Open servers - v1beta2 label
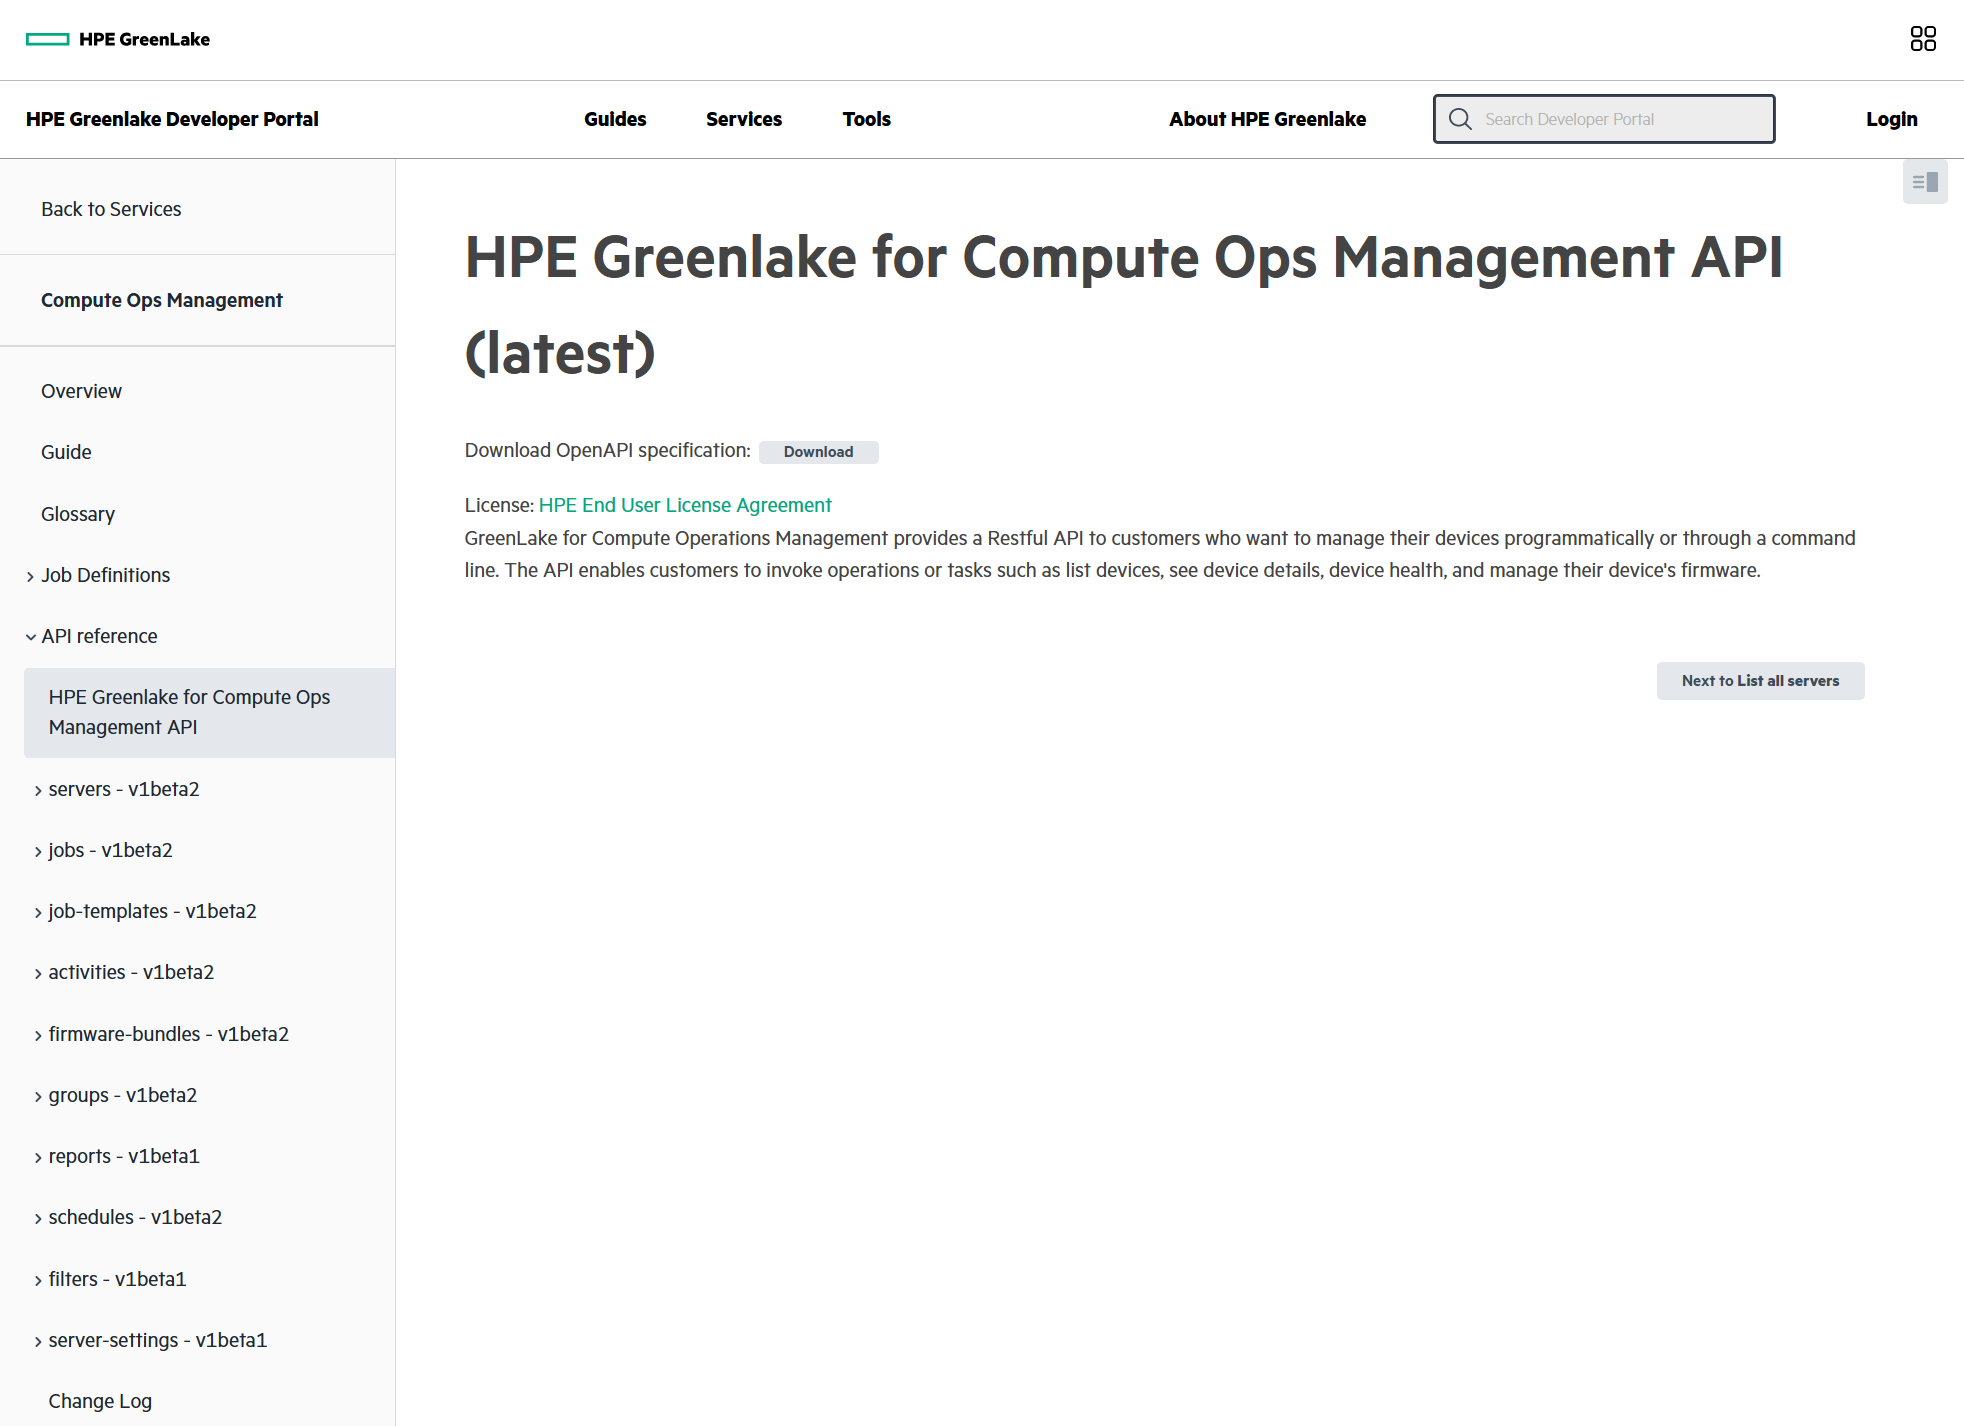 pos(124,789)
